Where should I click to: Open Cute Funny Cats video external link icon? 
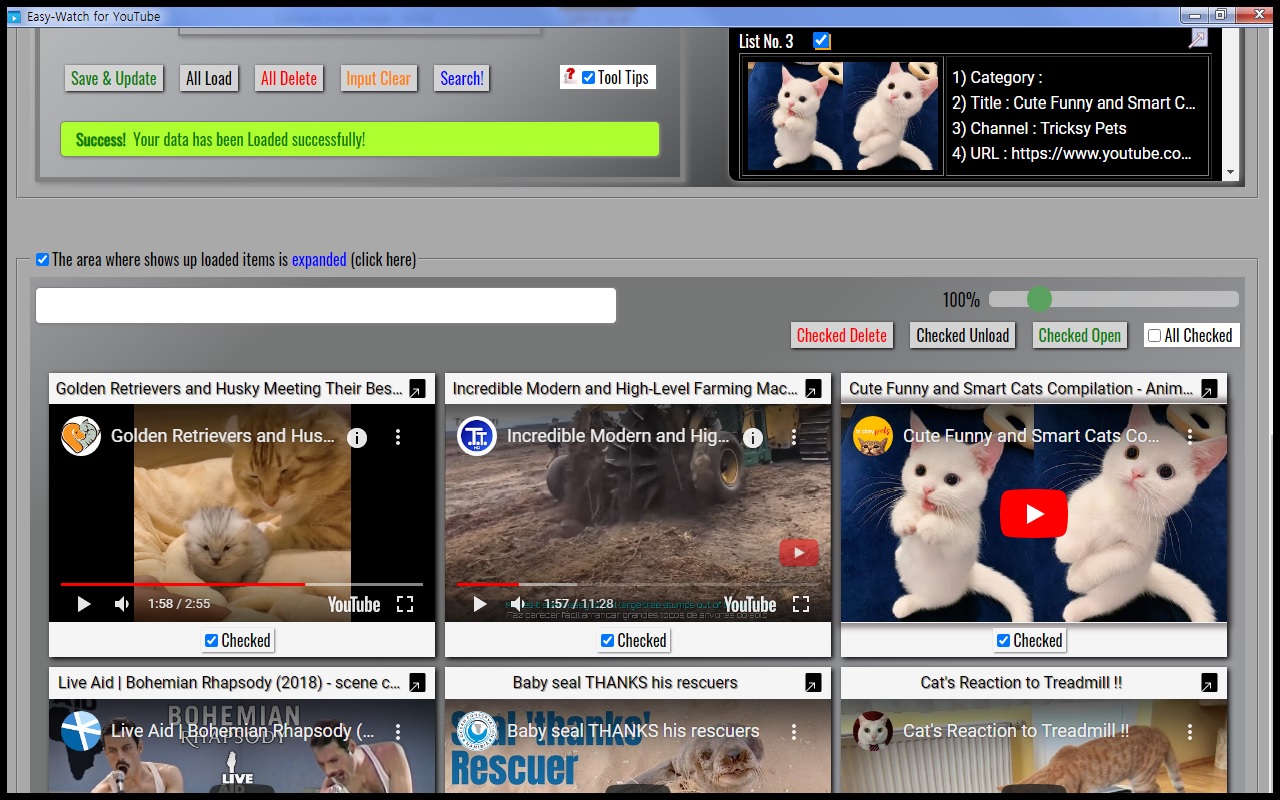[x=1209, y=389]
